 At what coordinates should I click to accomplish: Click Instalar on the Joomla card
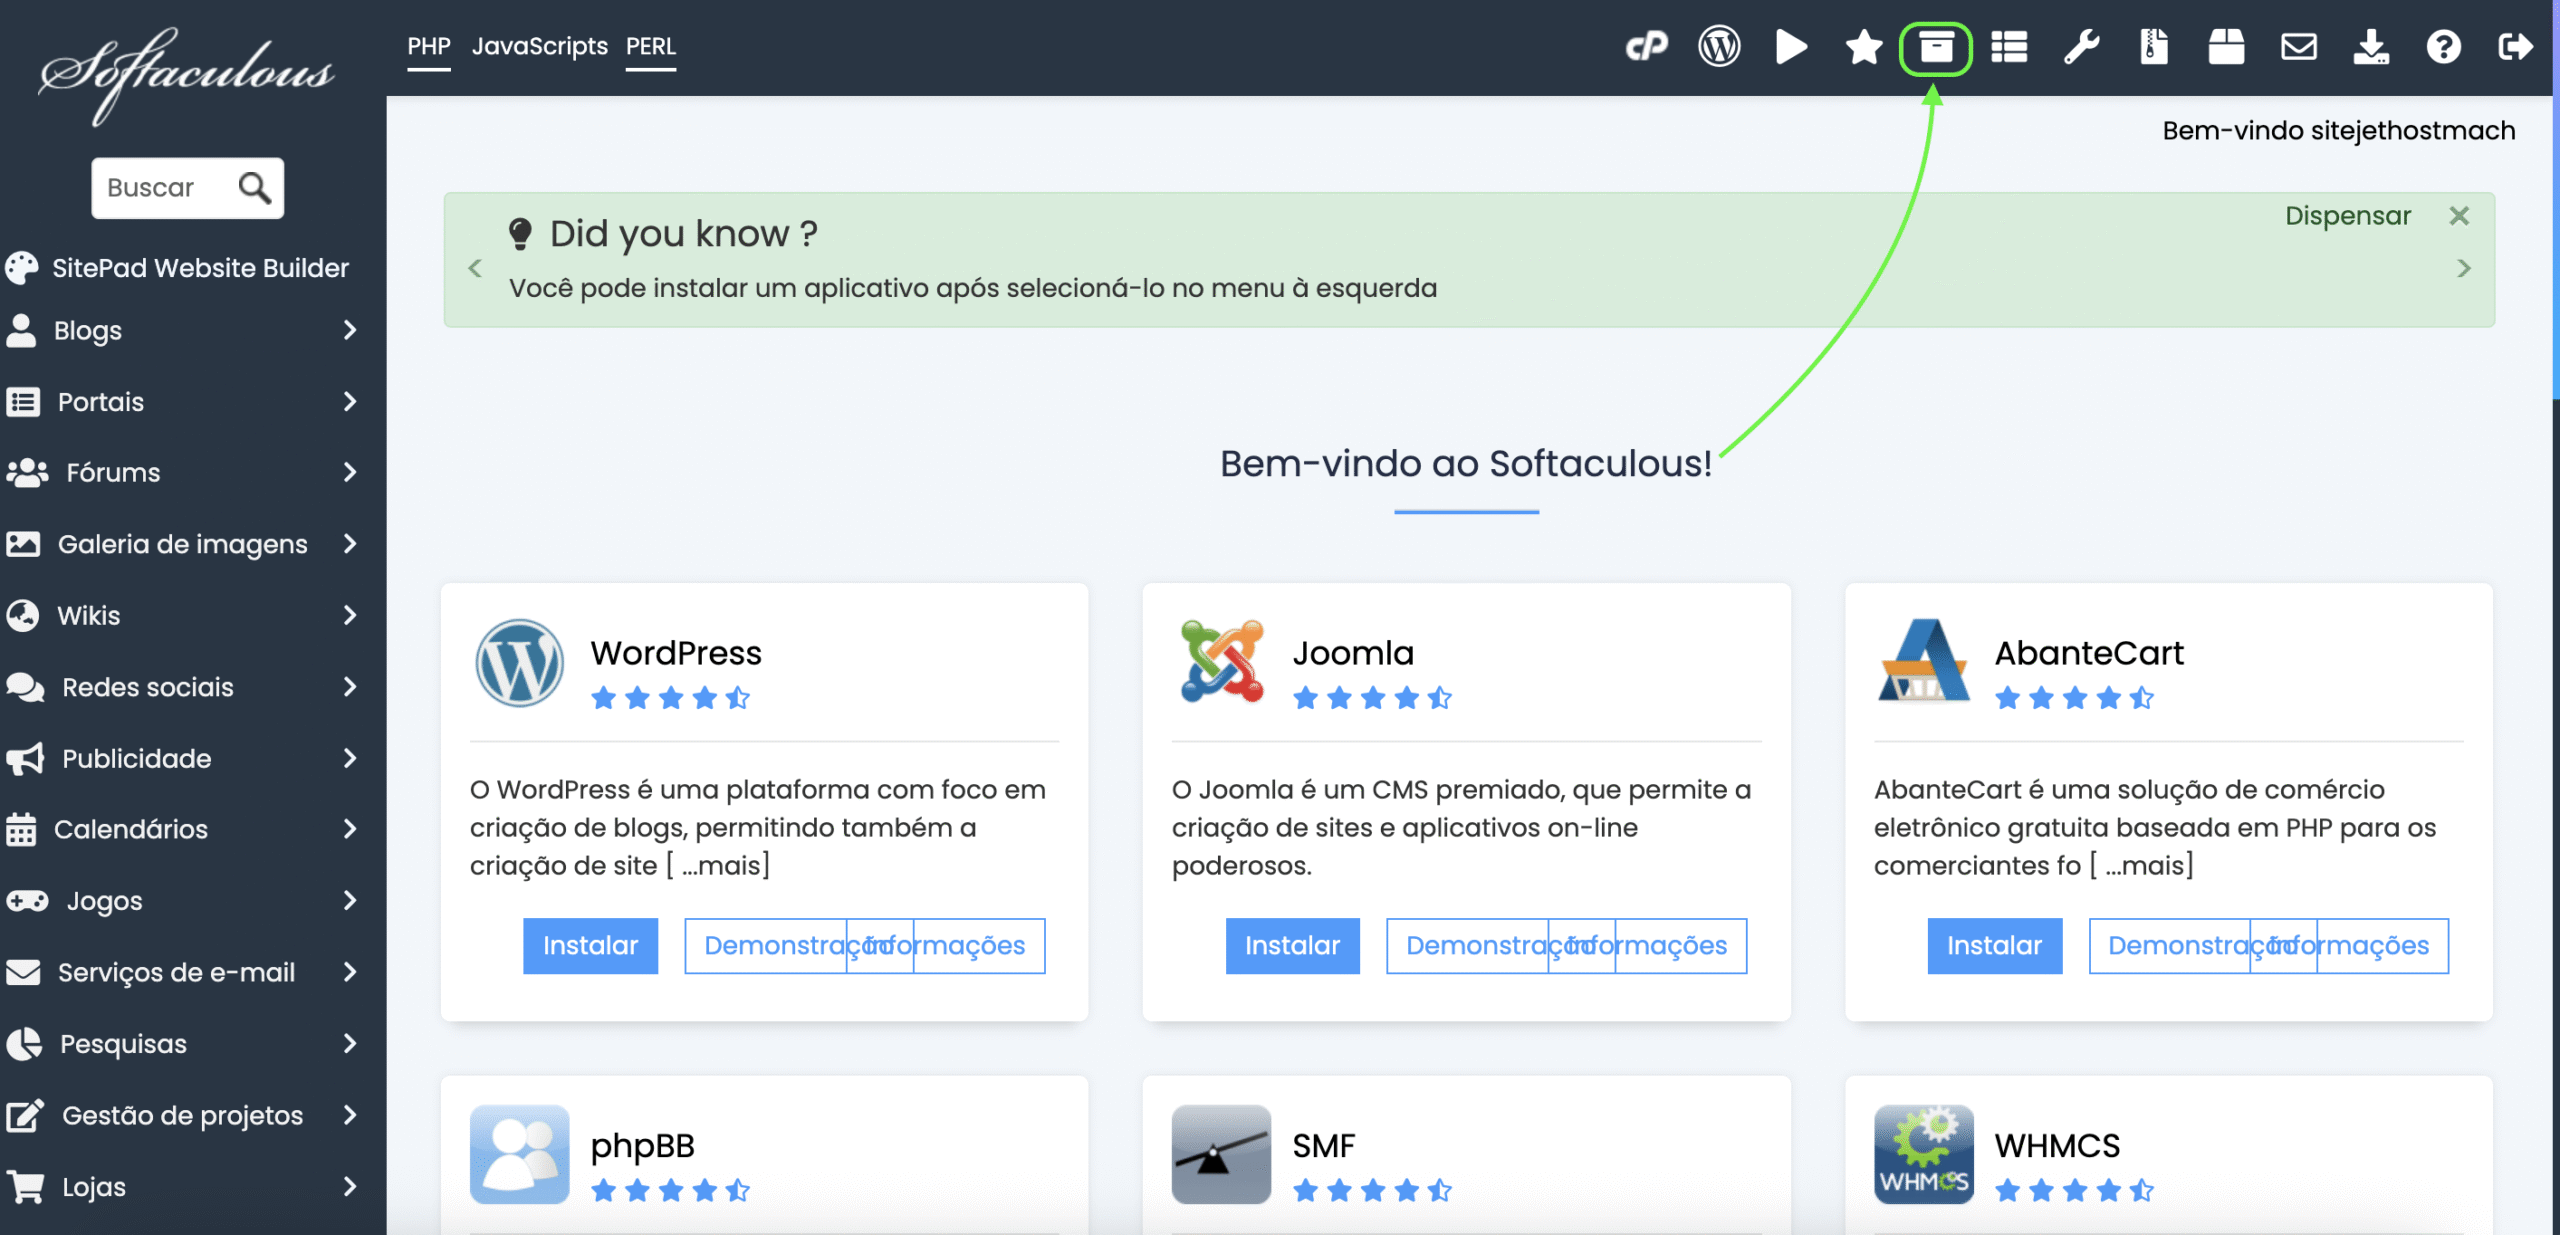[1292, 946]
